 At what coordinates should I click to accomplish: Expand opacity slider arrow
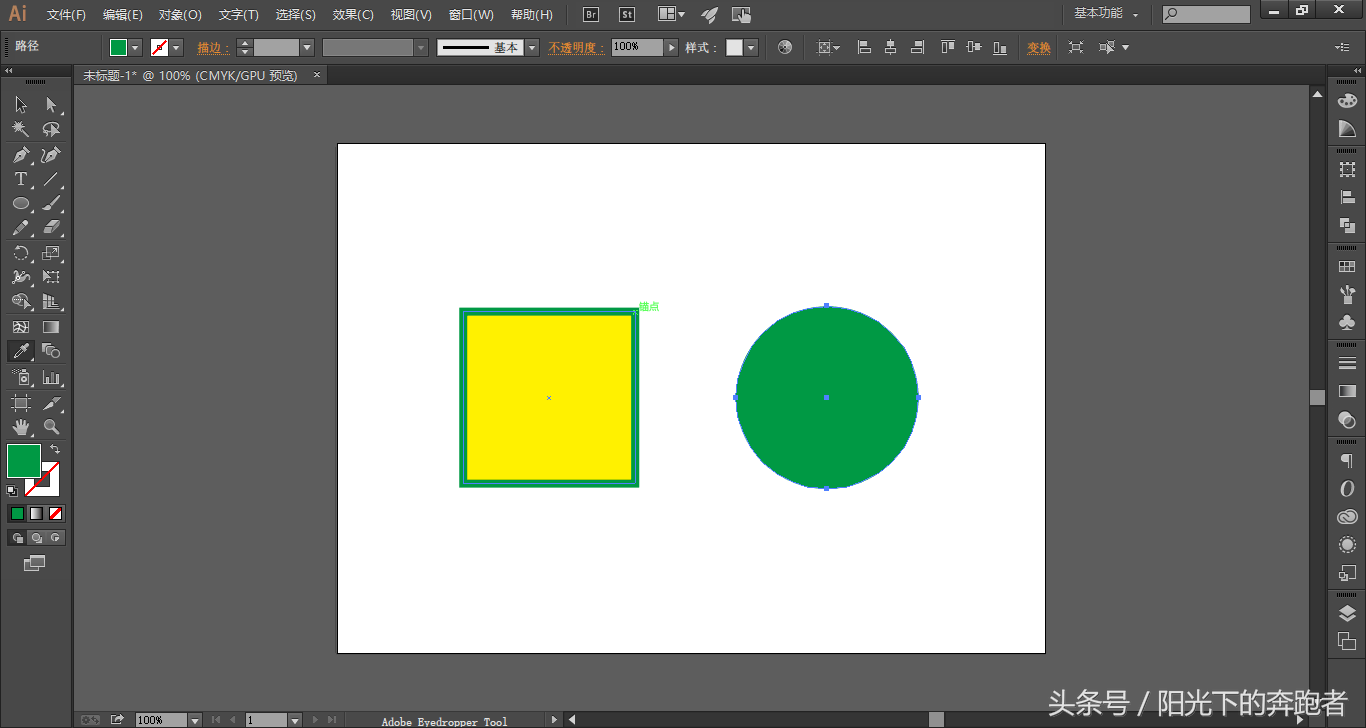coord(671,47)
